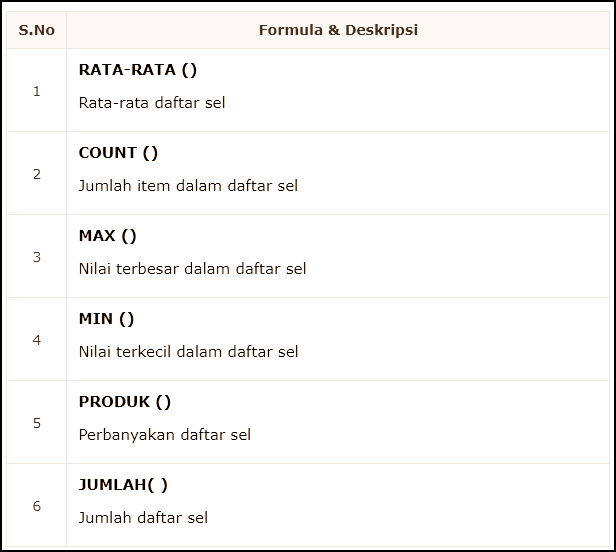This screenshot has height=552, width=616.
Task: Click serial number 2 cell
Action: [x=37, y=174]
